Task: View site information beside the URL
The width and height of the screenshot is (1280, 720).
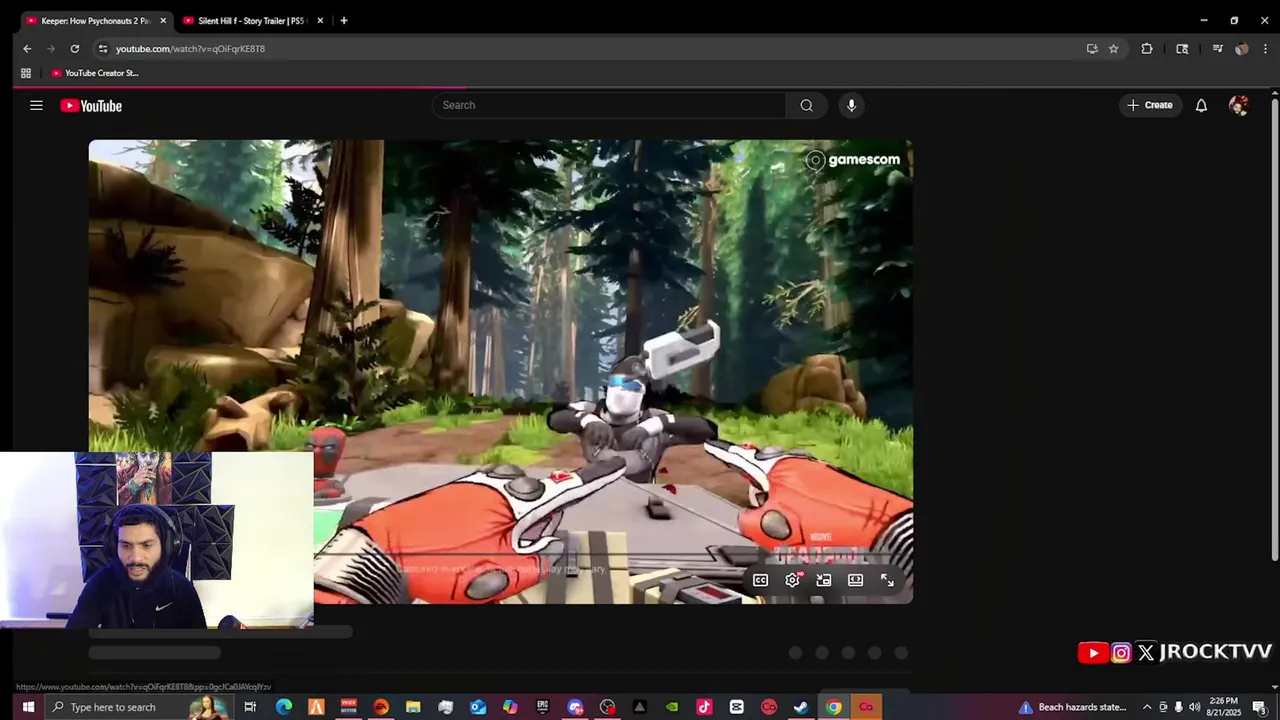Action: click(102, 48)
